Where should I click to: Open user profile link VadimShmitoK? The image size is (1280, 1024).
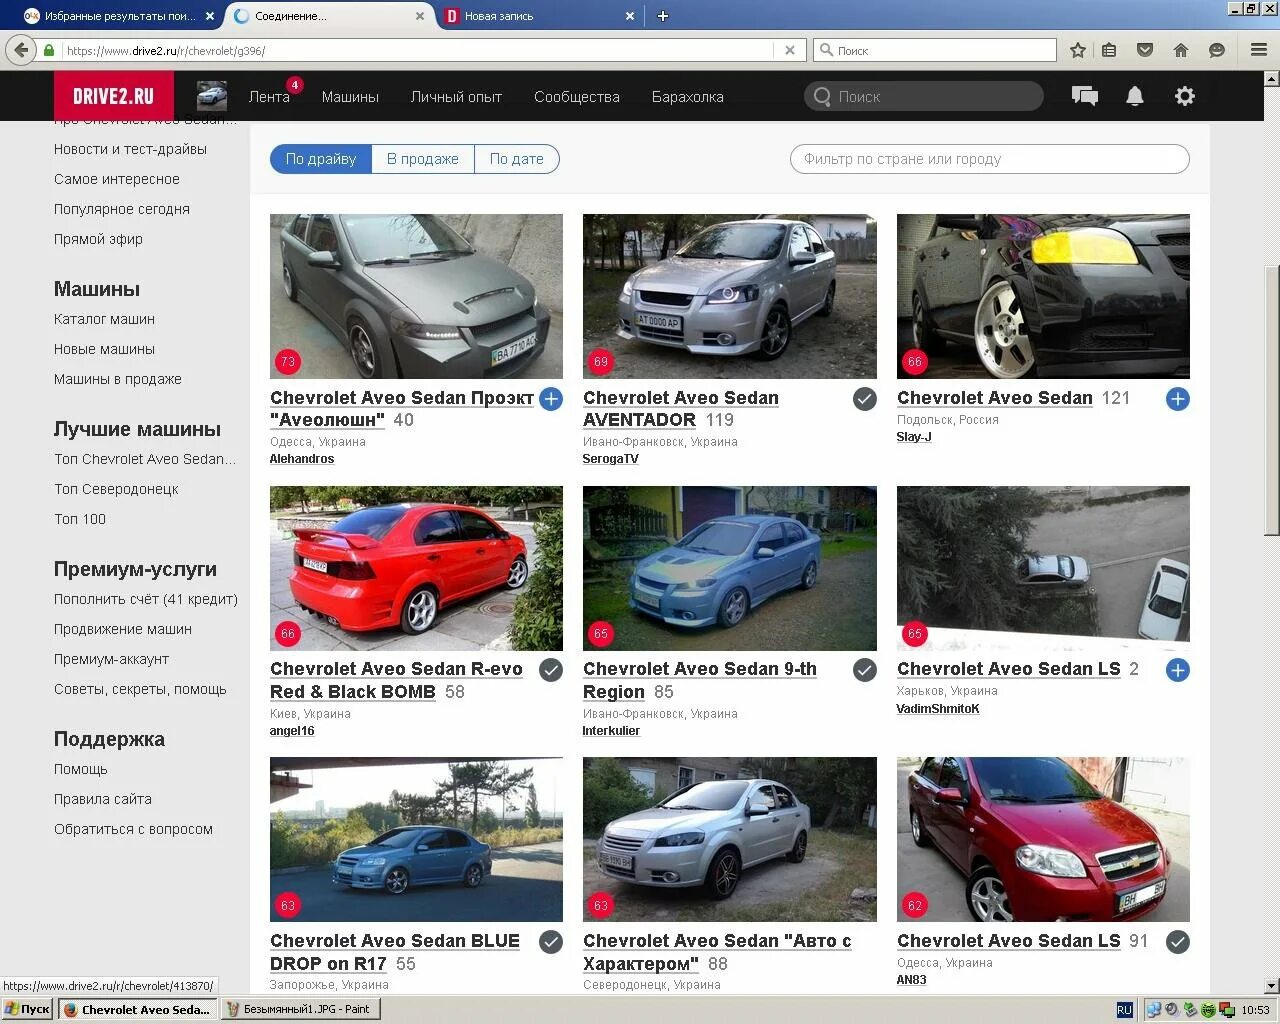coord(938,709)
